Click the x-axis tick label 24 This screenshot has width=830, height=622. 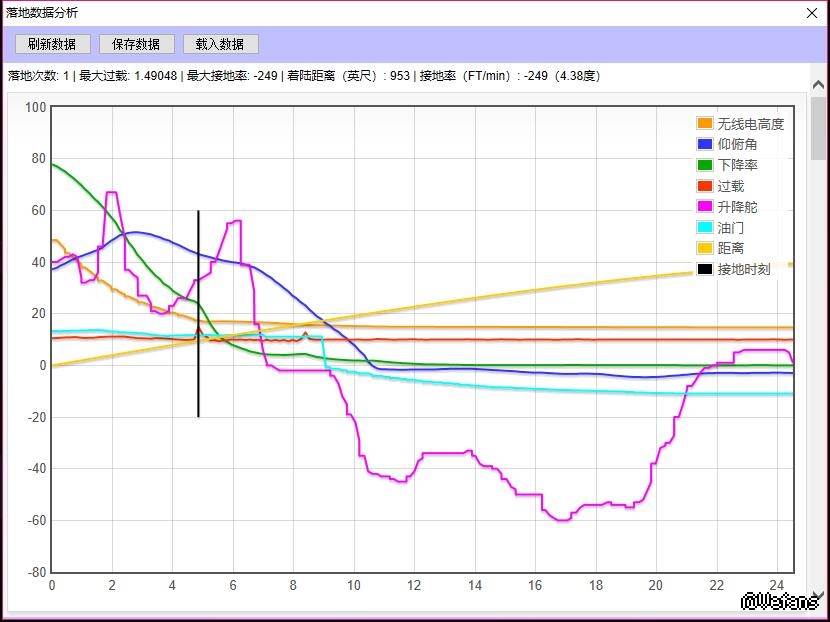point(776,586)
